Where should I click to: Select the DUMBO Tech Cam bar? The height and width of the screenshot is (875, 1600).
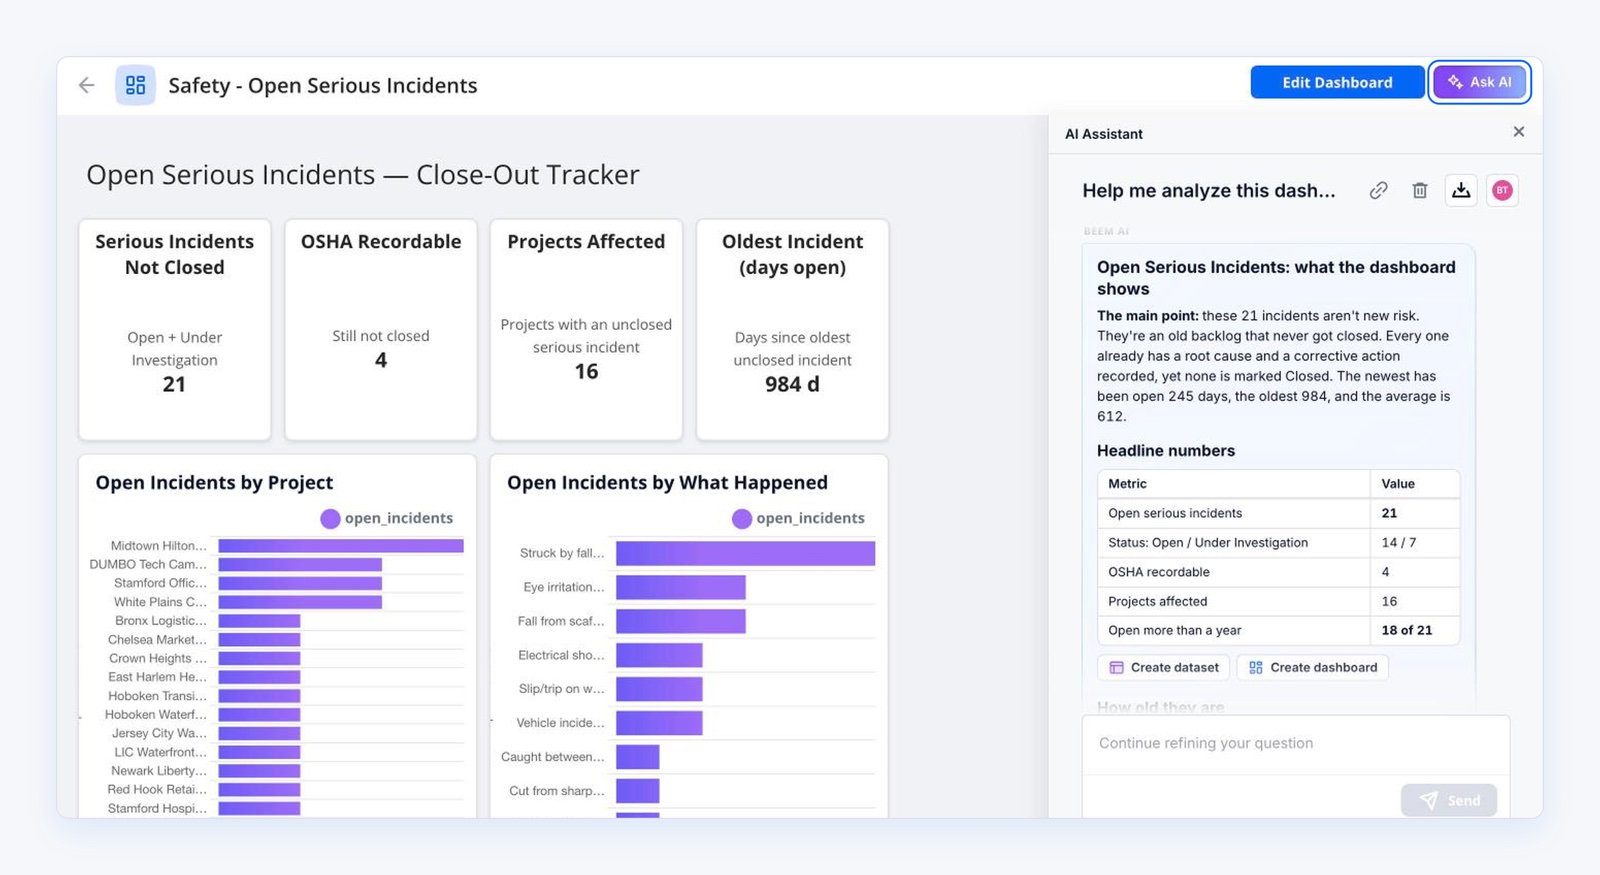point(300,564)
